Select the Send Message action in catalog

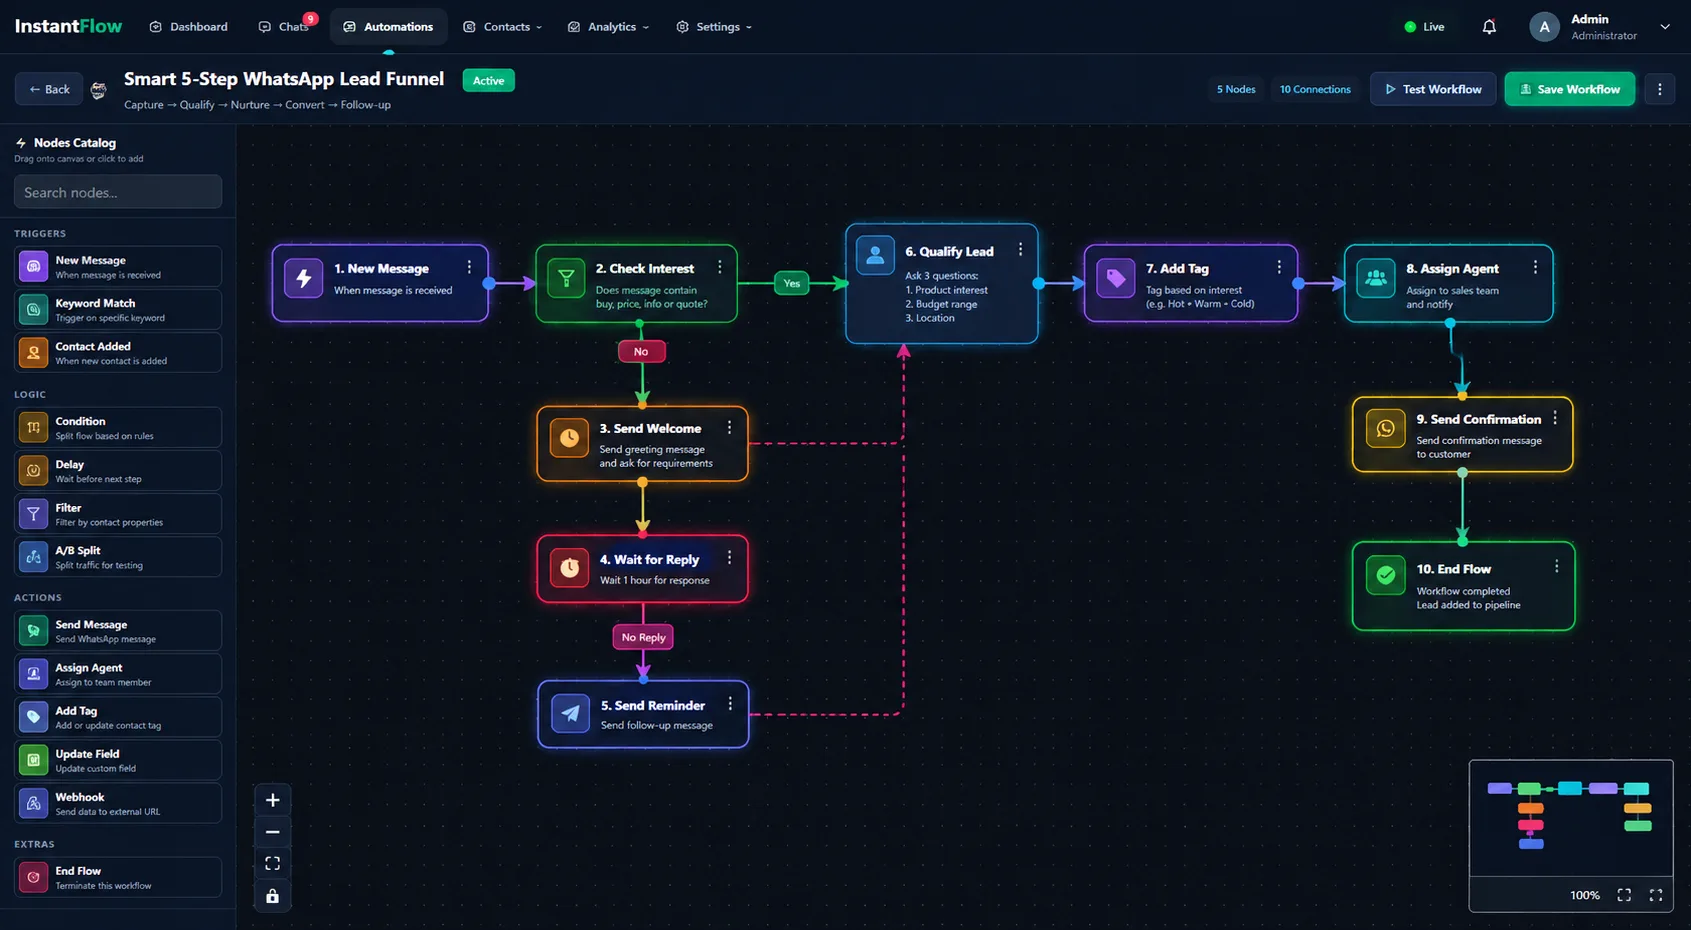pos(118,631)
